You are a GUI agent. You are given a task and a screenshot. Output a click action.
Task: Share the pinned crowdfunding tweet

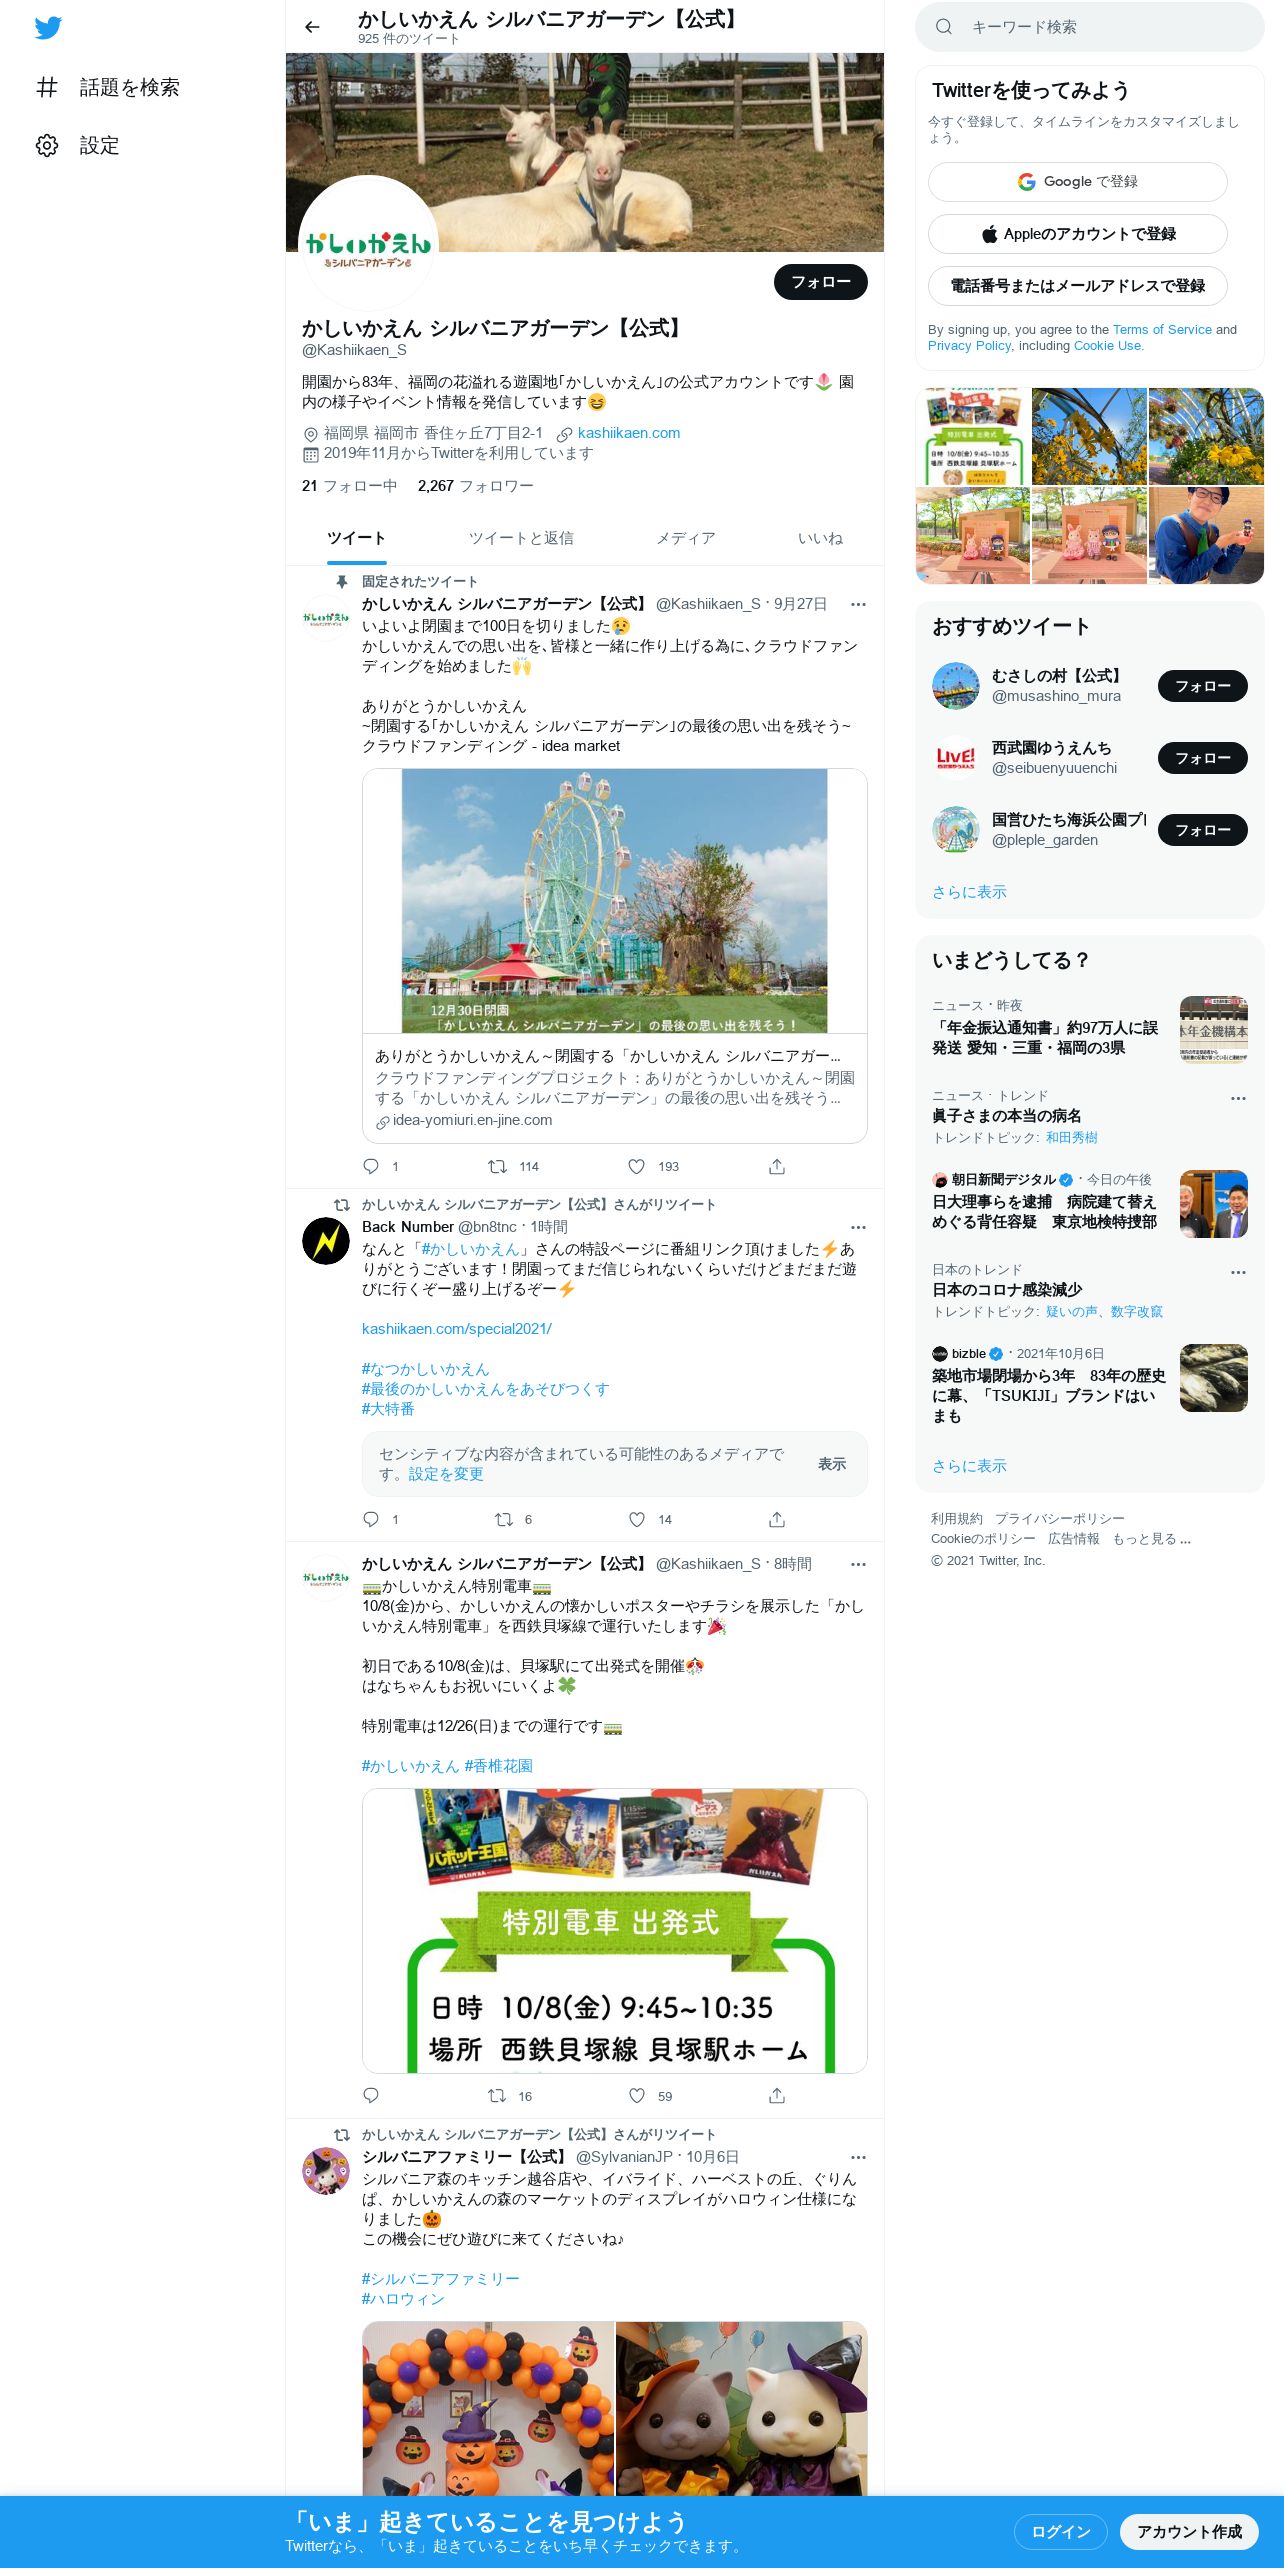(x=777, y=1166)
